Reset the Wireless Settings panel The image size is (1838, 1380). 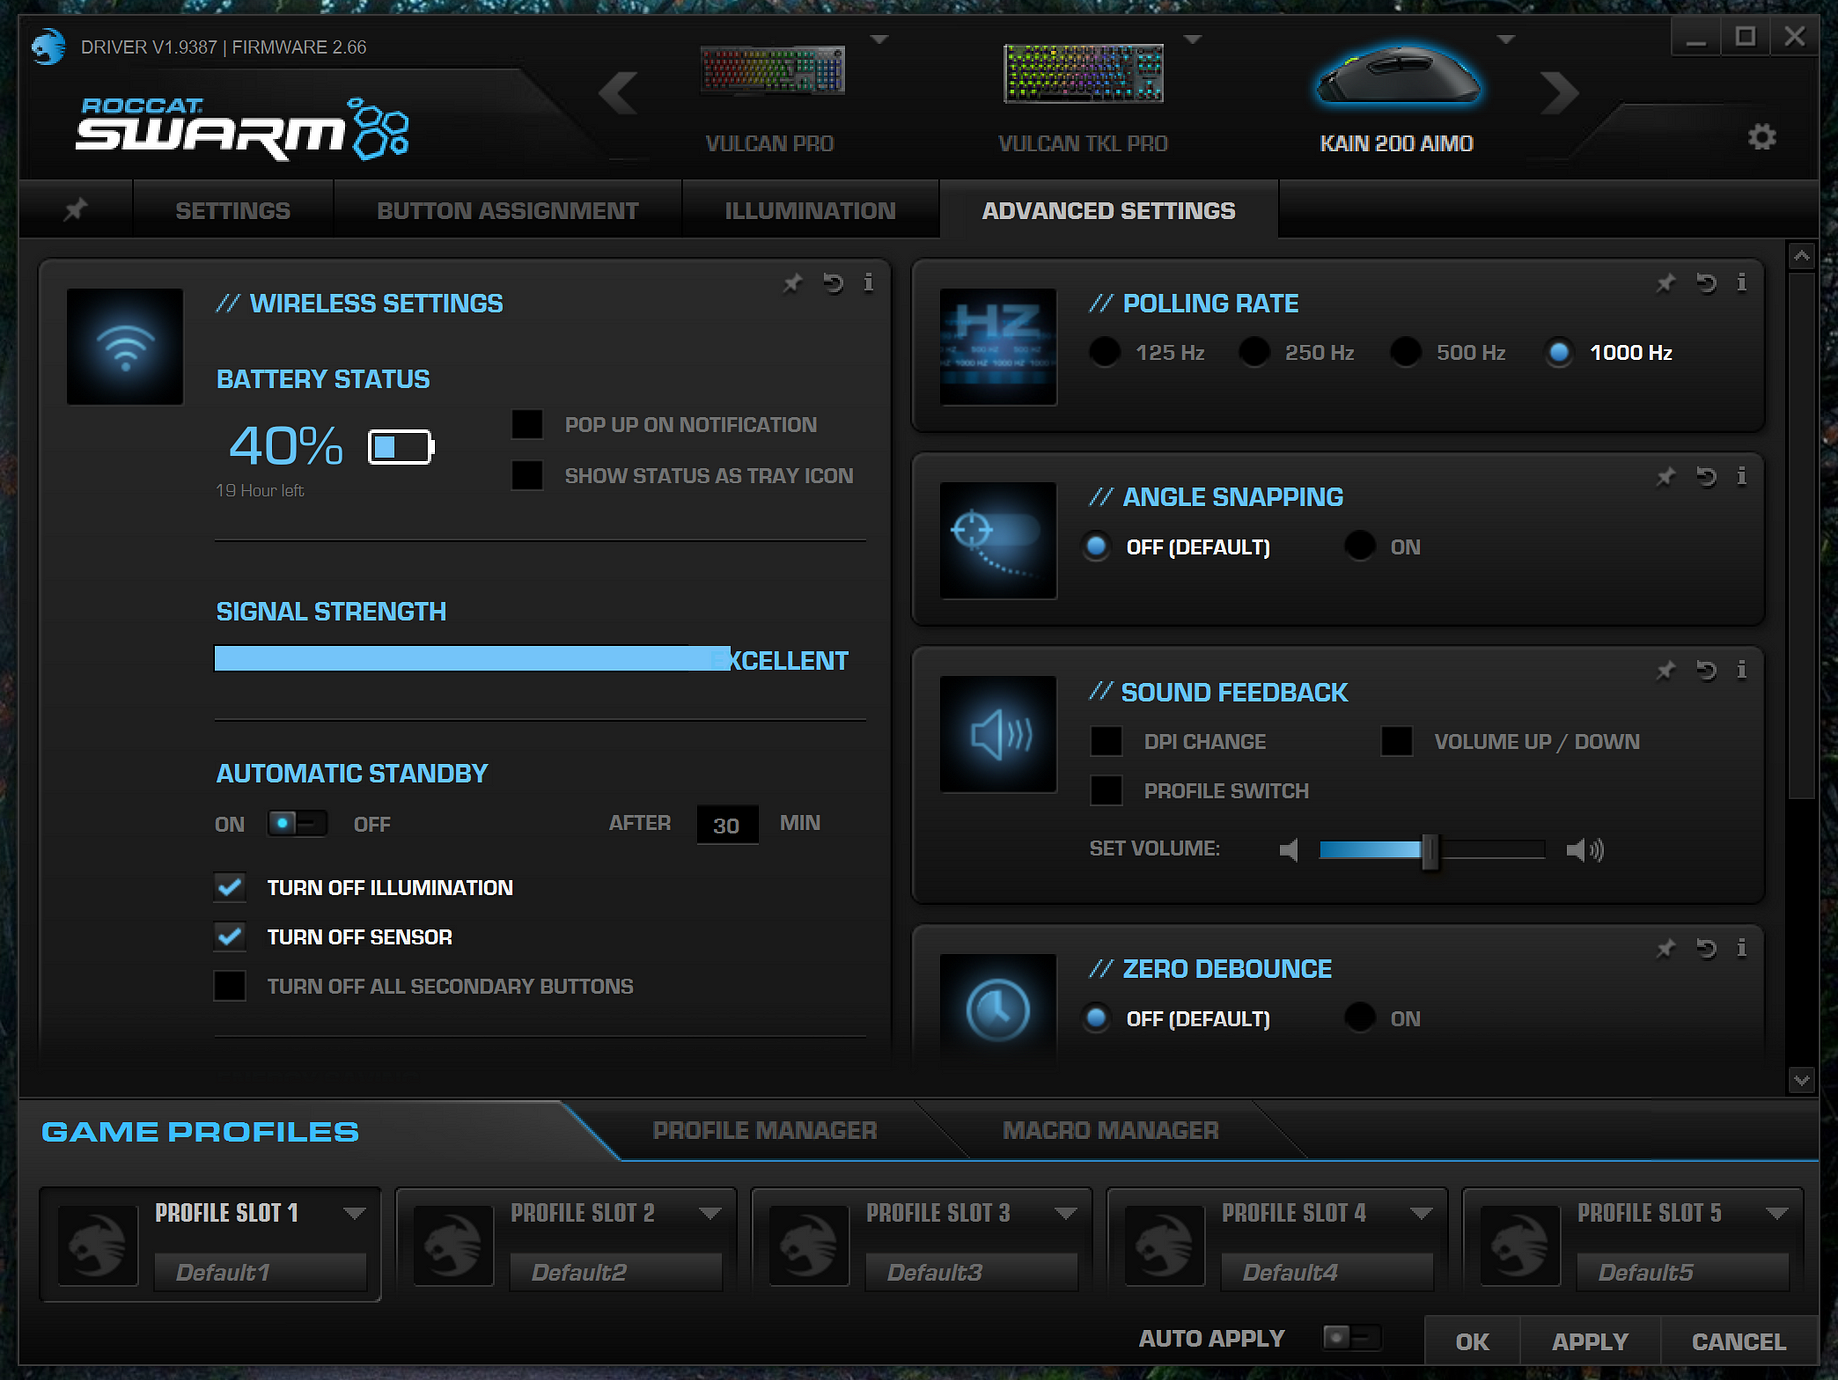833,284
